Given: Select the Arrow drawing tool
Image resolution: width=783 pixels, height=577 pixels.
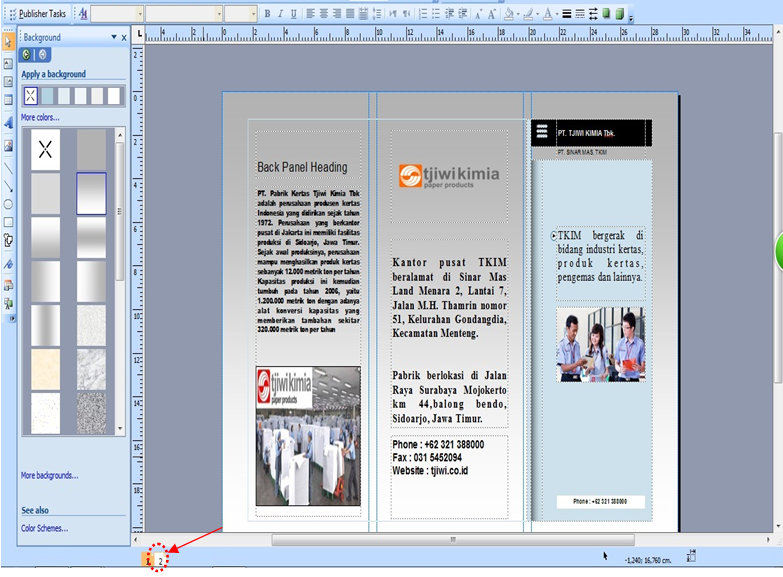Looking at the screenshot, I should click(8, 186).
